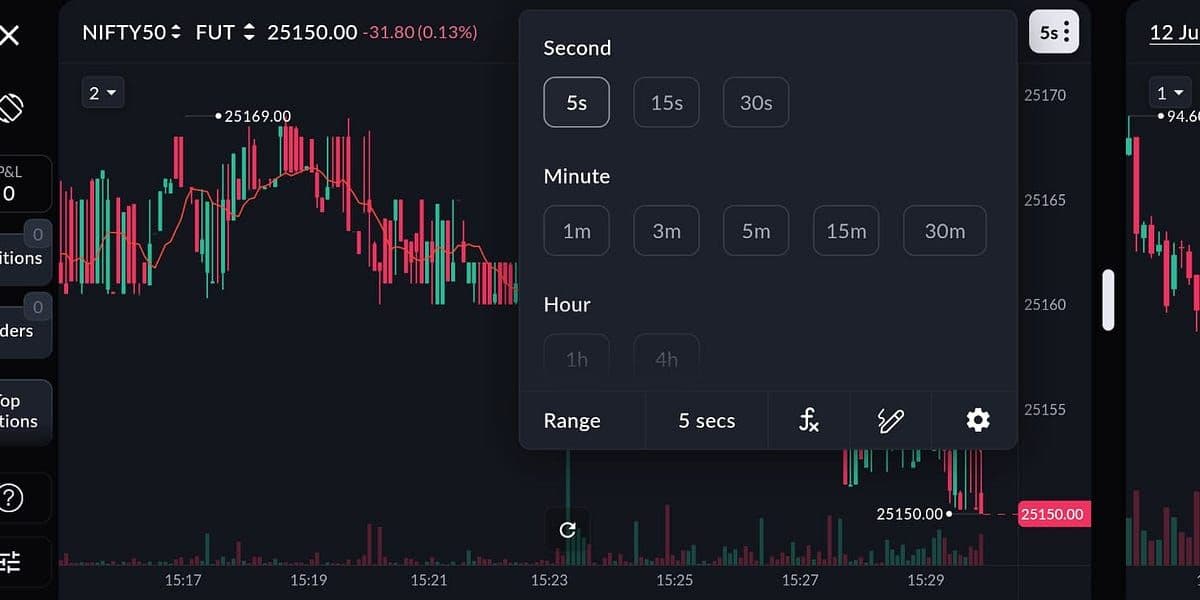Choose the 5 secs option

[x=706, y=421]
